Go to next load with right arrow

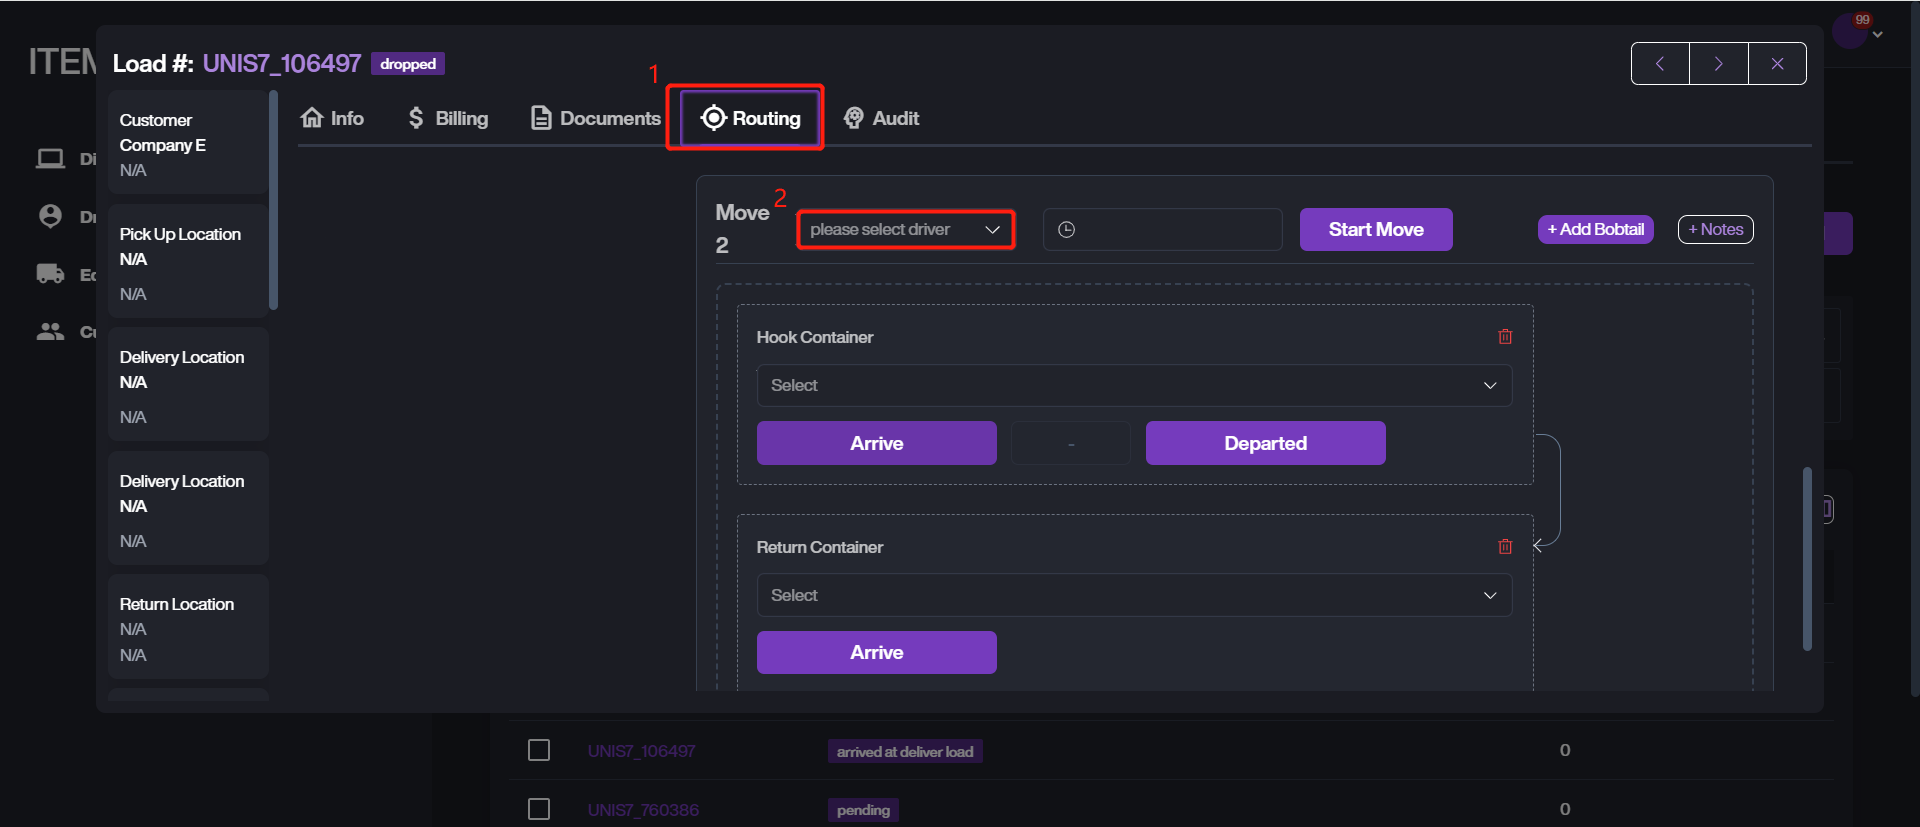[1718, 64]
